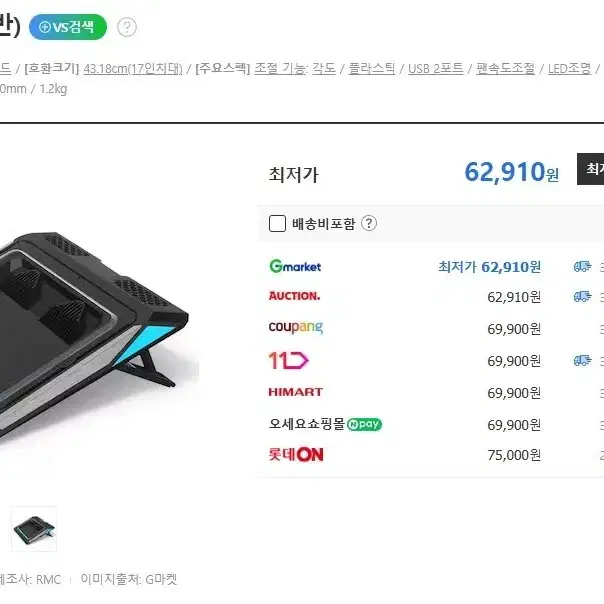Open the Himart seller logo

[x=295, y=392]
